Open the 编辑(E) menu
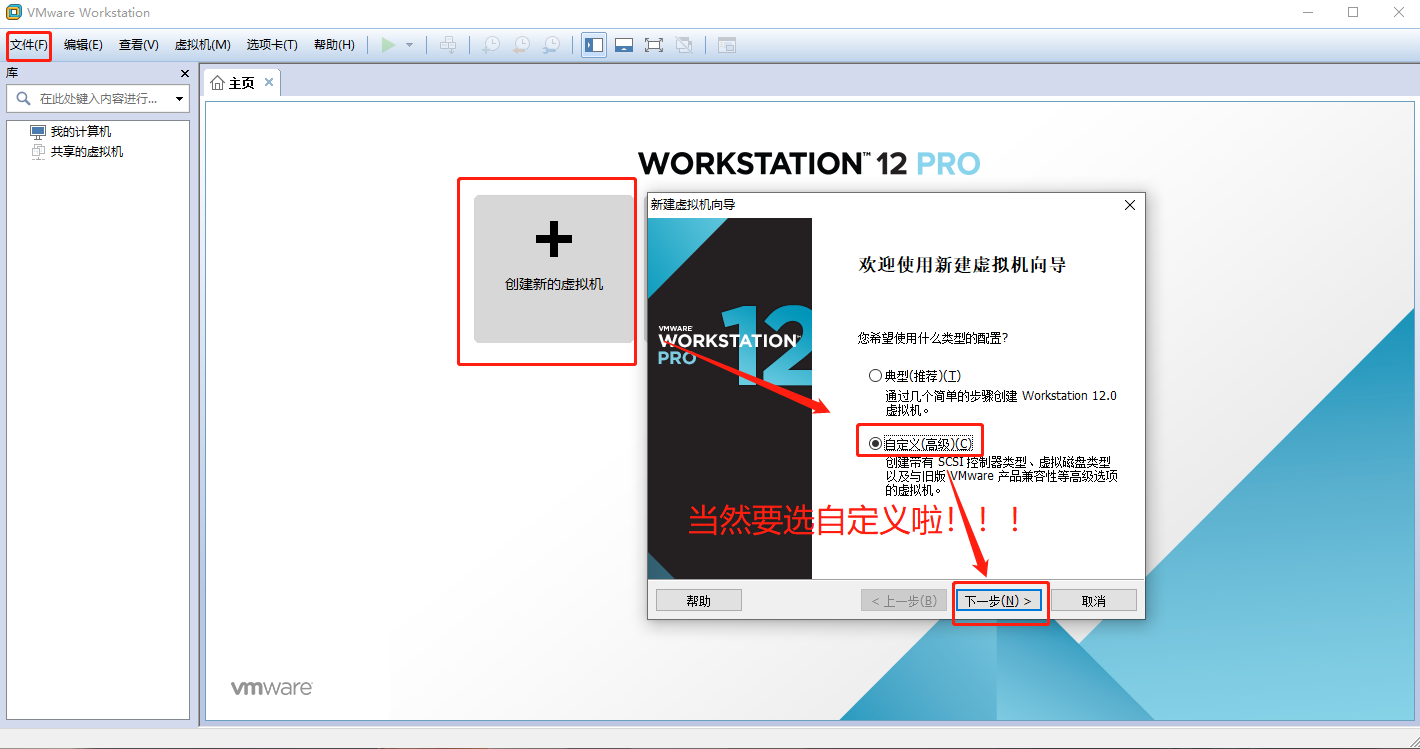 83,45
